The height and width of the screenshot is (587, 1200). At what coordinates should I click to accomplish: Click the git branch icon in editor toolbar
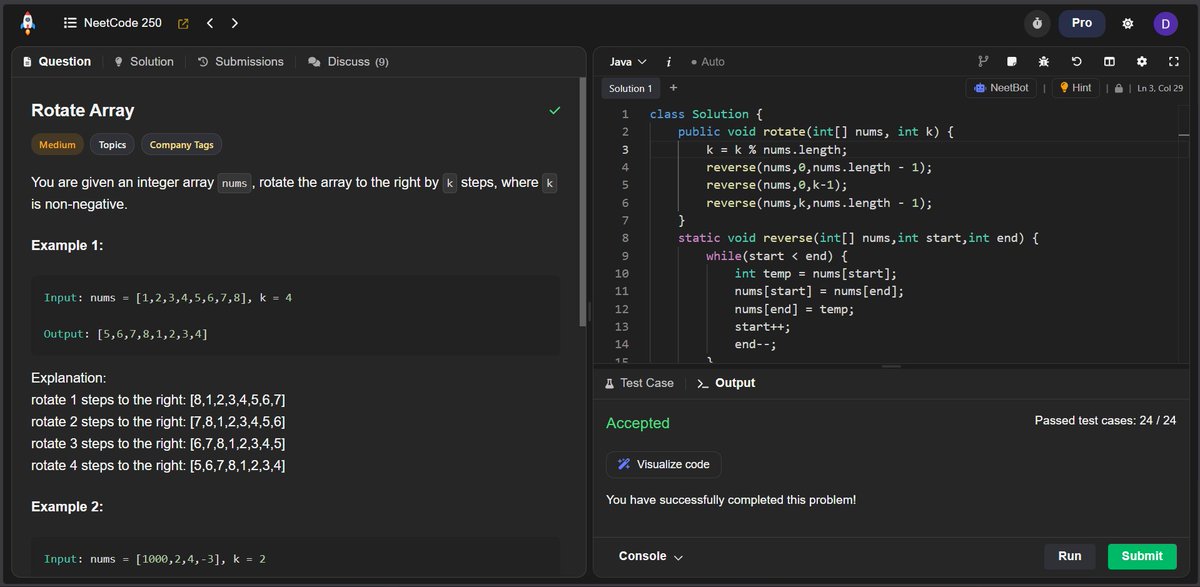tap(983, 62)
